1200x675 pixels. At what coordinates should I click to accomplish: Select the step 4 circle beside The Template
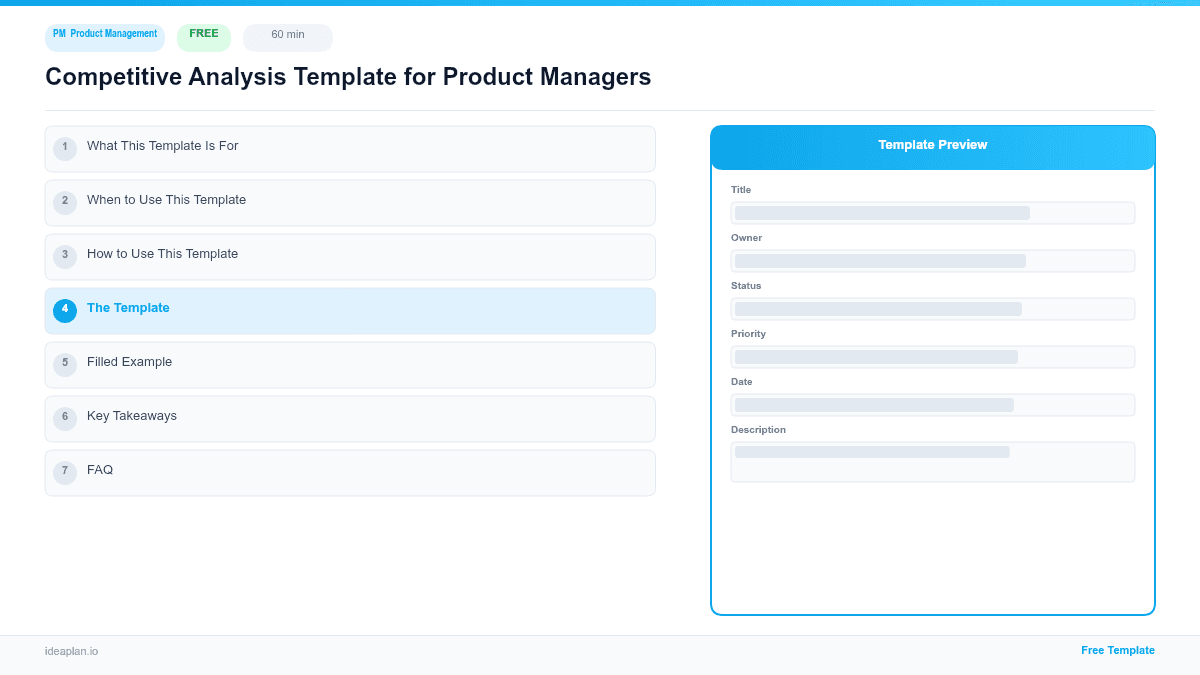(x=65, y=310)
